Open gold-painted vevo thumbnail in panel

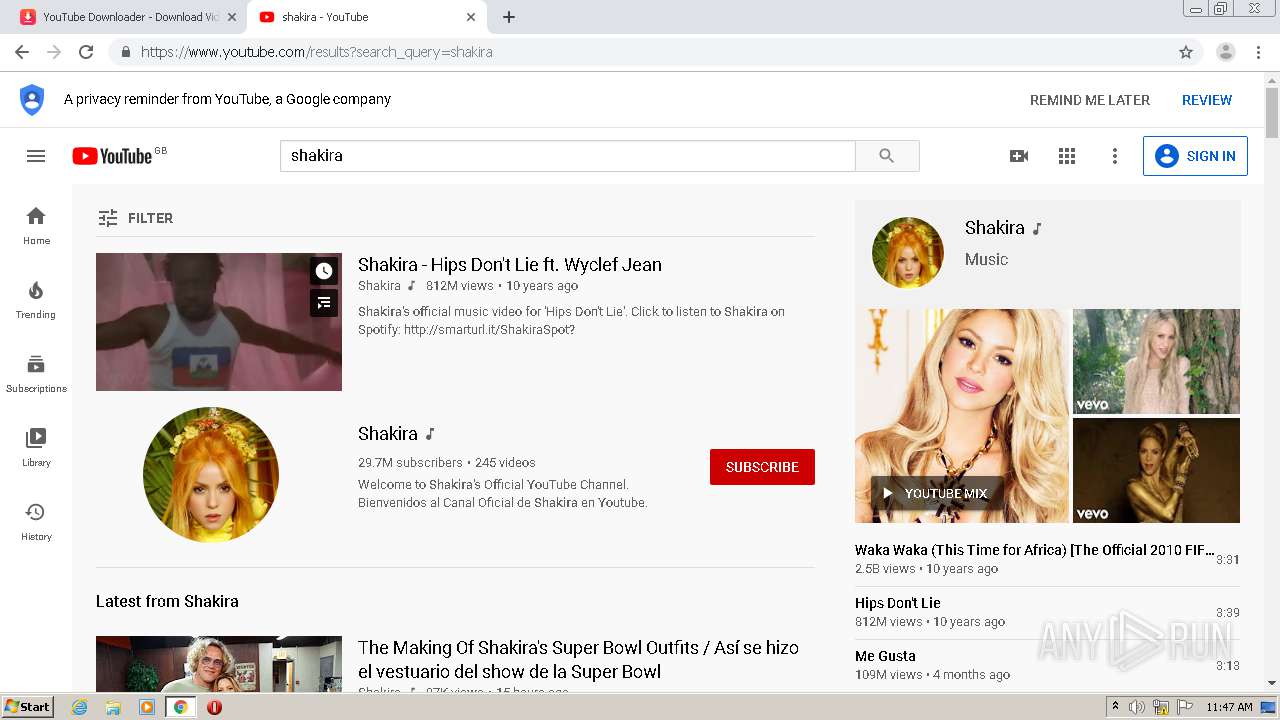[x=1156, y=470]
